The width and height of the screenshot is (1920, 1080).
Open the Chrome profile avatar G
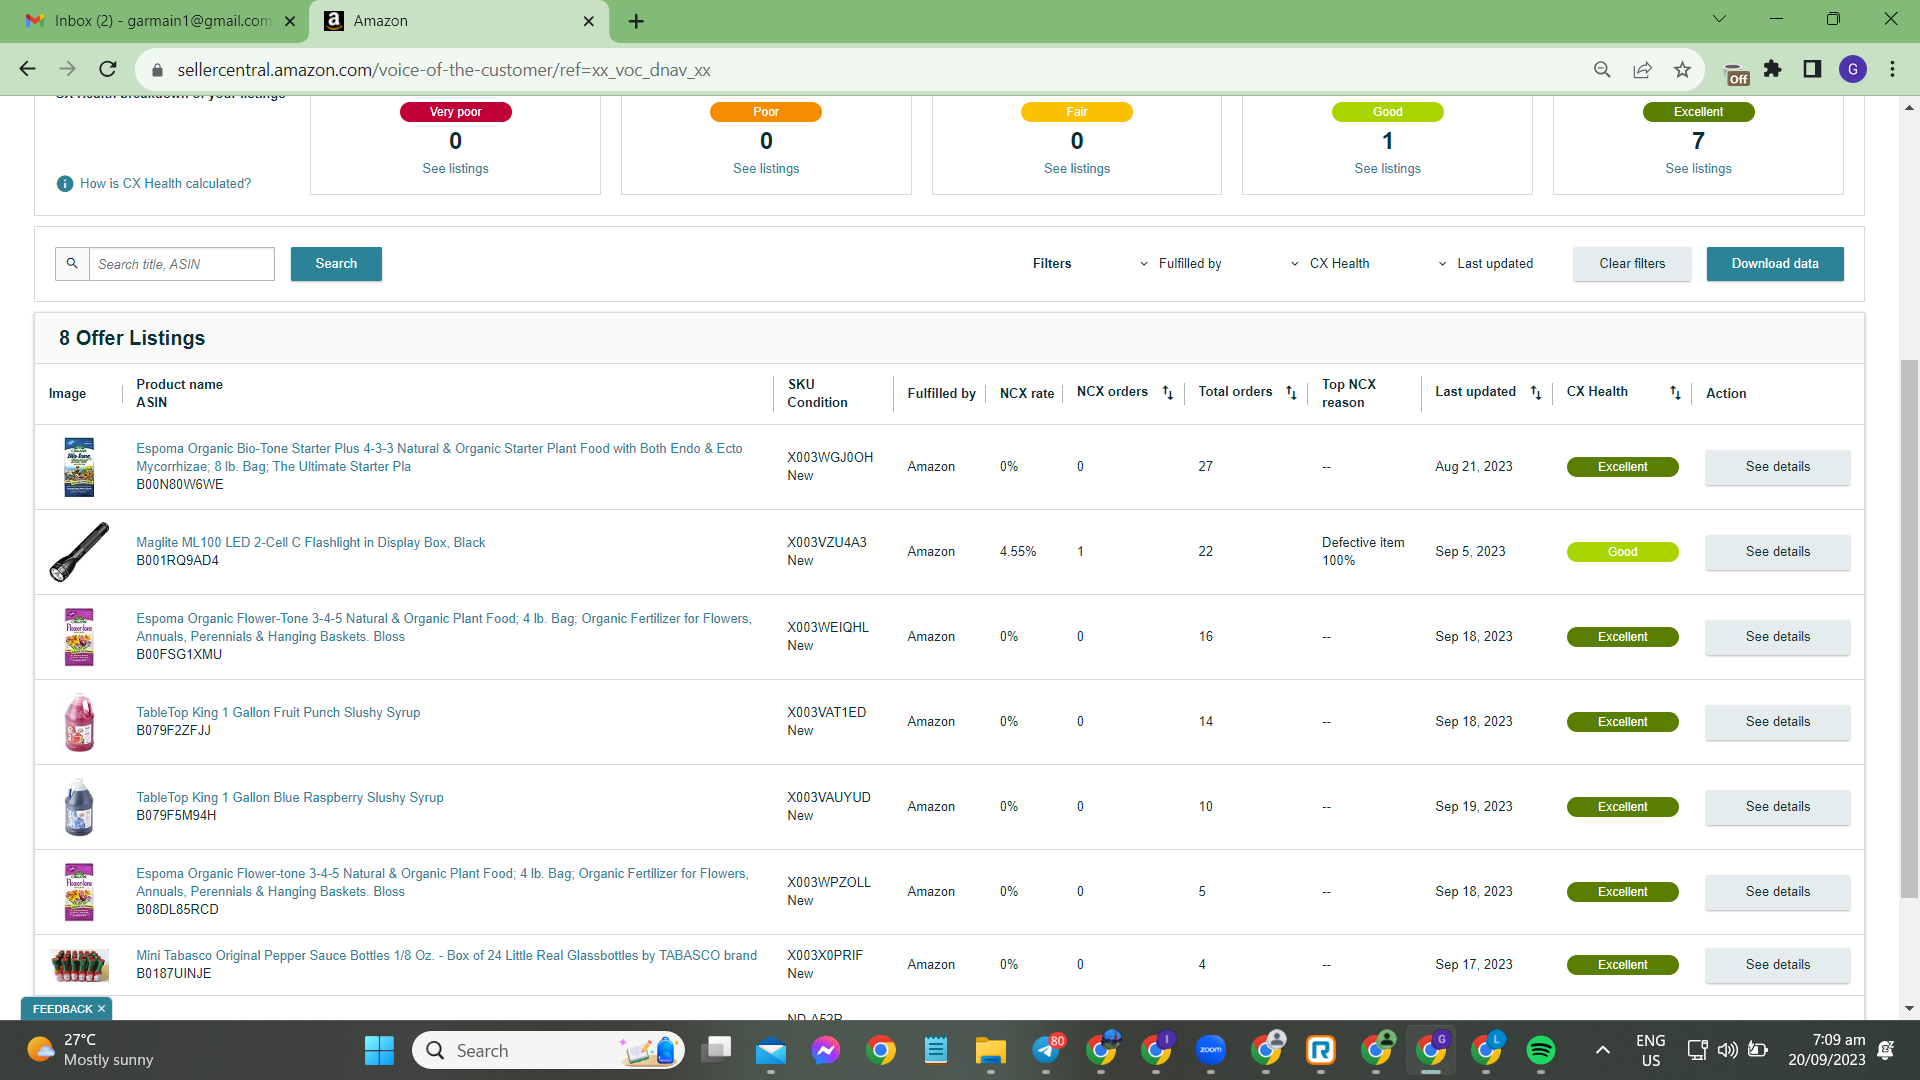click(1852, 69)
